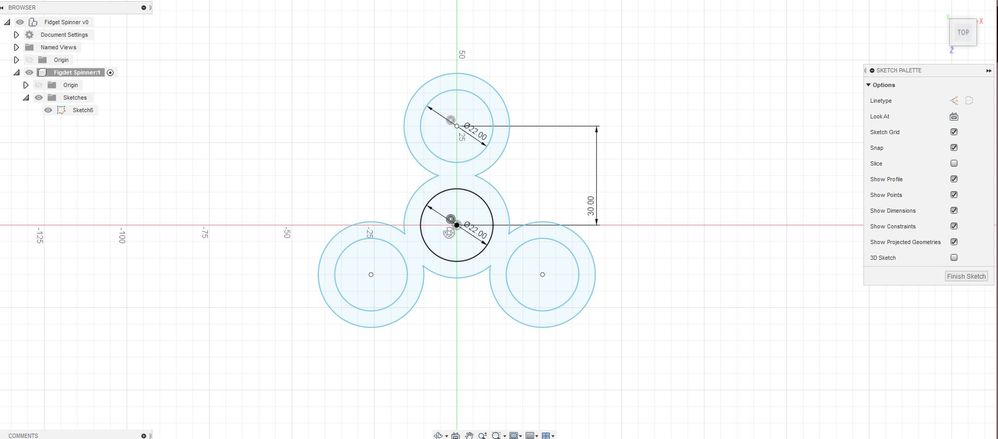Open the Grid and Snaps icon
This screenshot has width=998, height=439.
click(x=530, y=436)
